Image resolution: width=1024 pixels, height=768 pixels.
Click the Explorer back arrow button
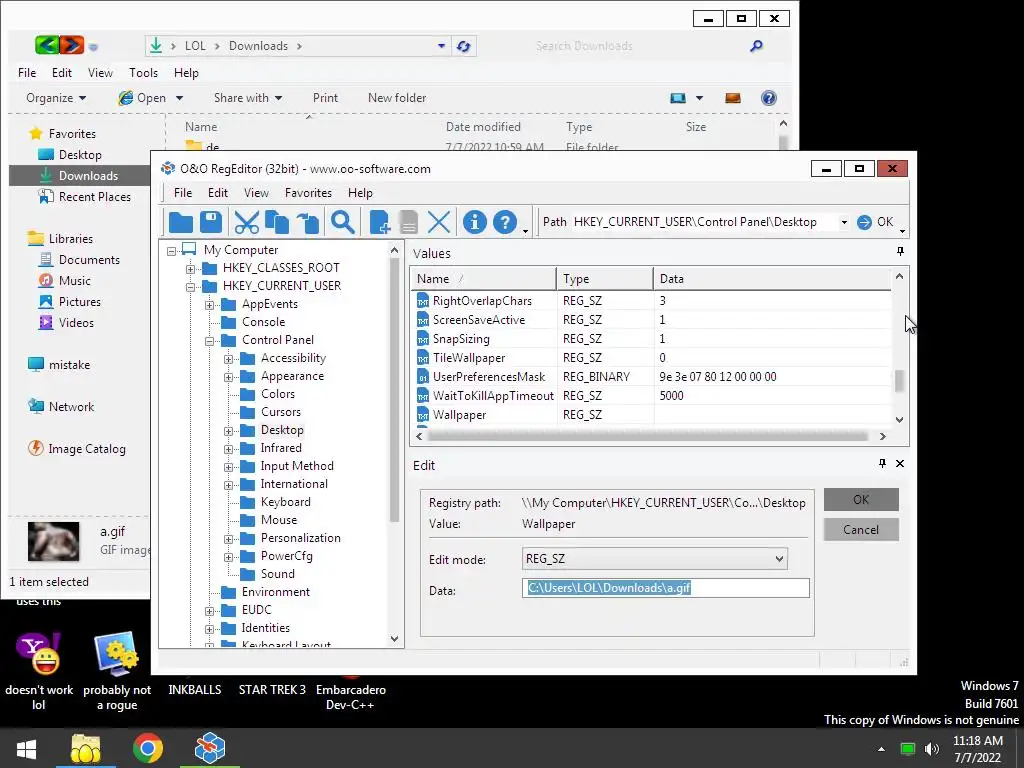46,45
